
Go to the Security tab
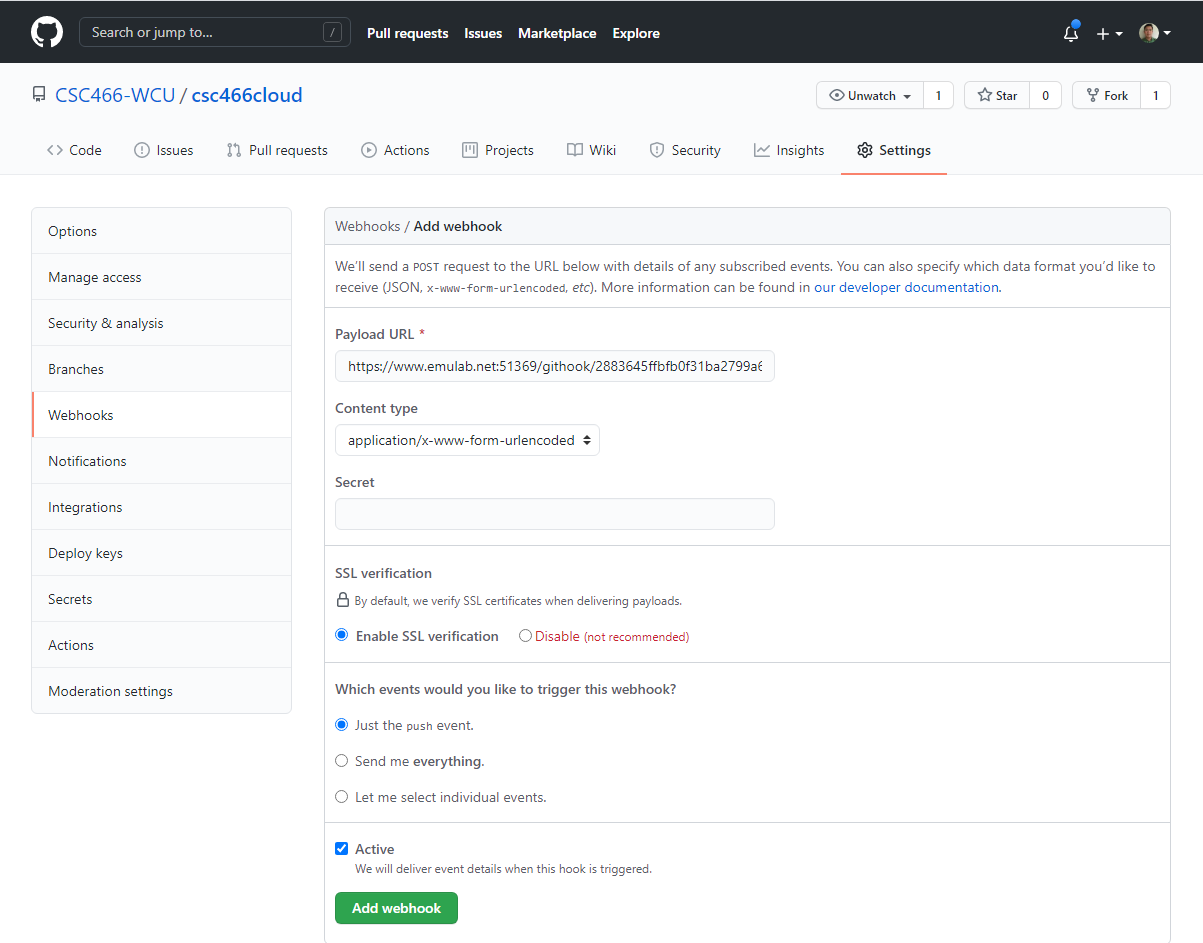tap(685, 150)
